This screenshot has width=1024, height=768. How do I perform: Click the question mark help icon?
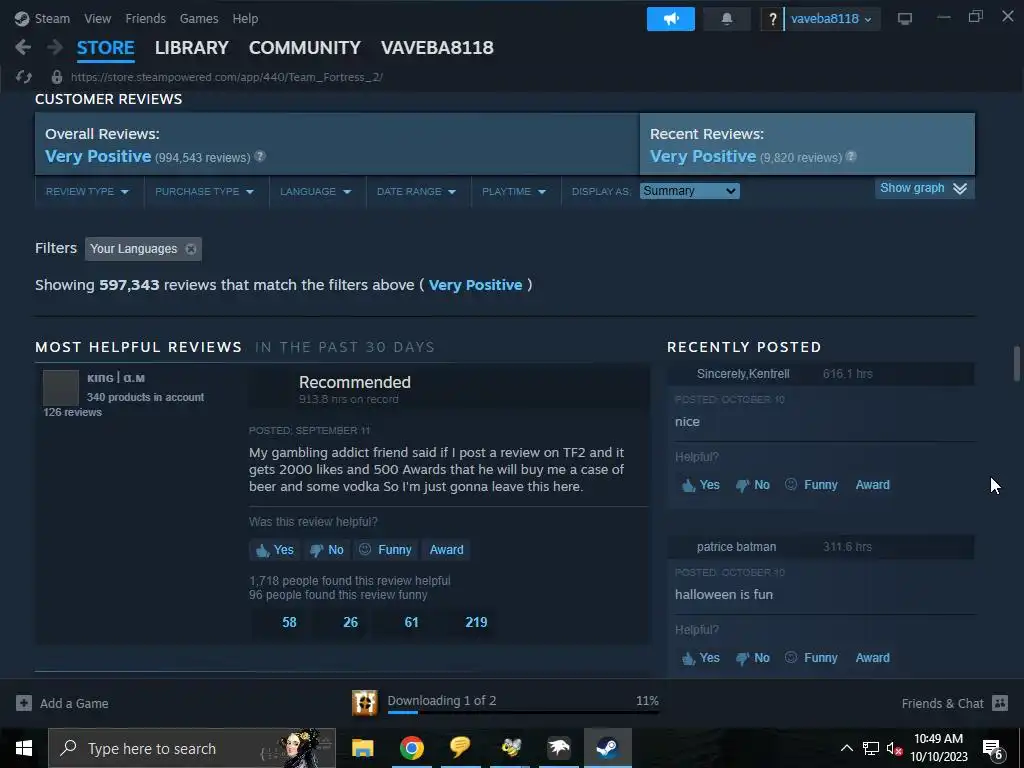click(x=773, y=19)
